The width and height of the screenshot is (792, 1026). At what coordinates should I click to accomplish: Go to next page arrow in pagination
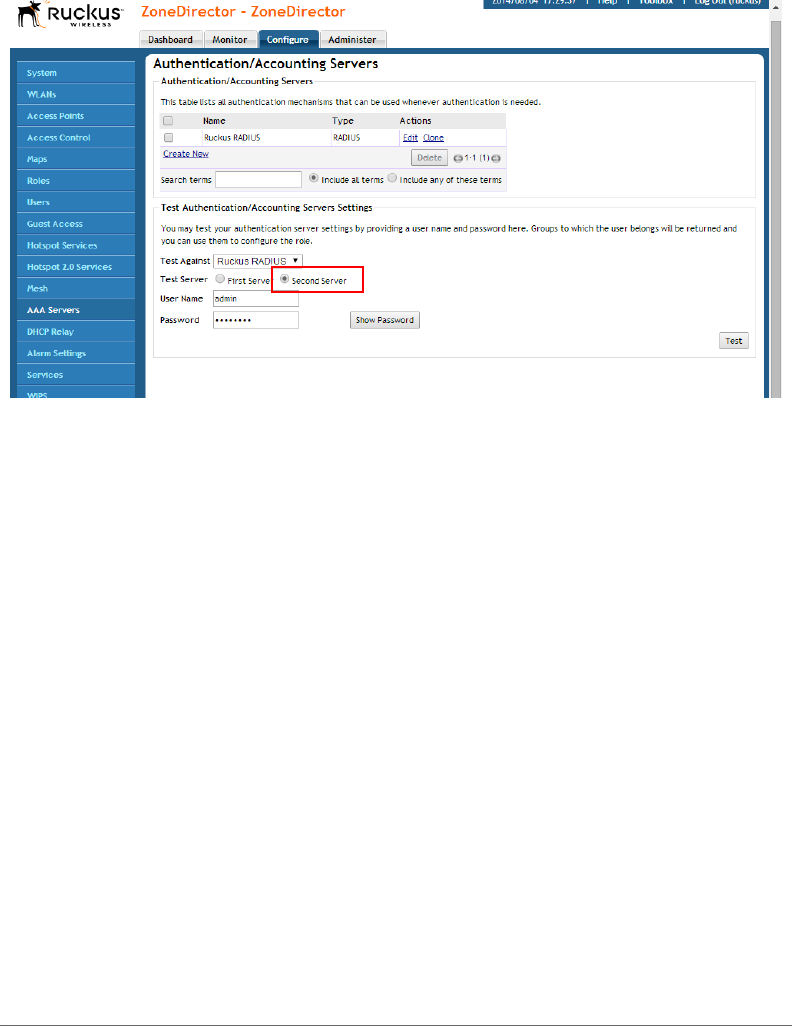496,158
